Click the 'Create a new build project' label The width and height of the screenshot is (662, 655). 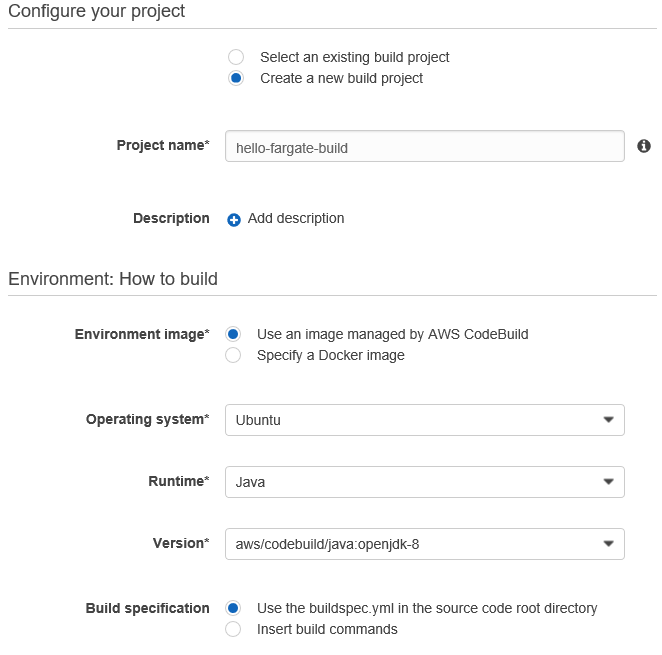click(x=341, y=79)
